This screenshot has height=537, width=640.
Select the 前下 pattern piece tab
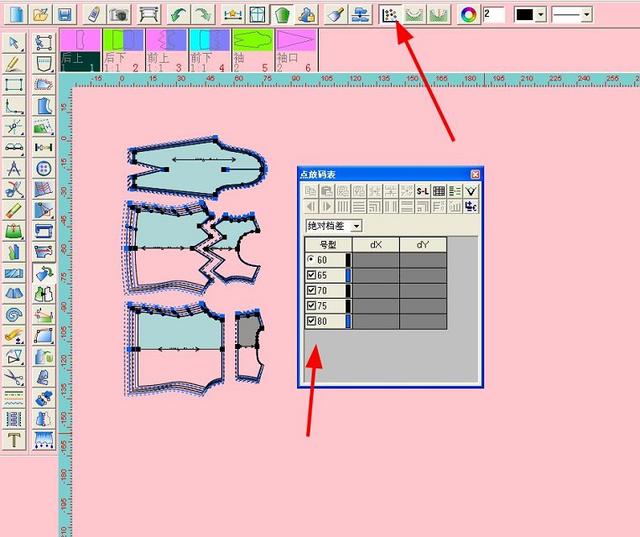210,51
